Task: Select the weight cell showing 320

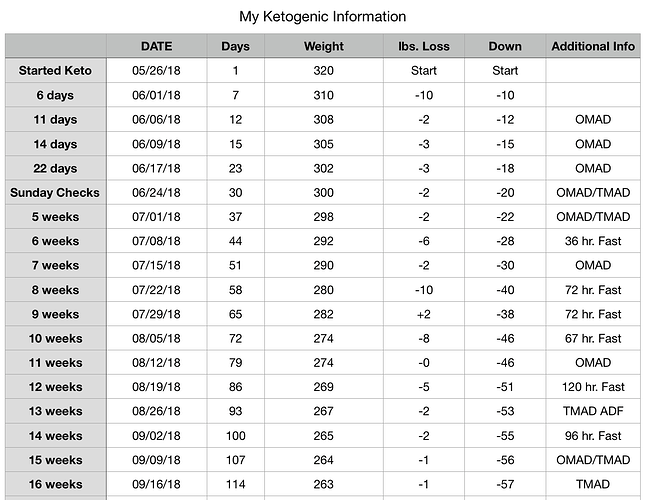Action: 324,70
